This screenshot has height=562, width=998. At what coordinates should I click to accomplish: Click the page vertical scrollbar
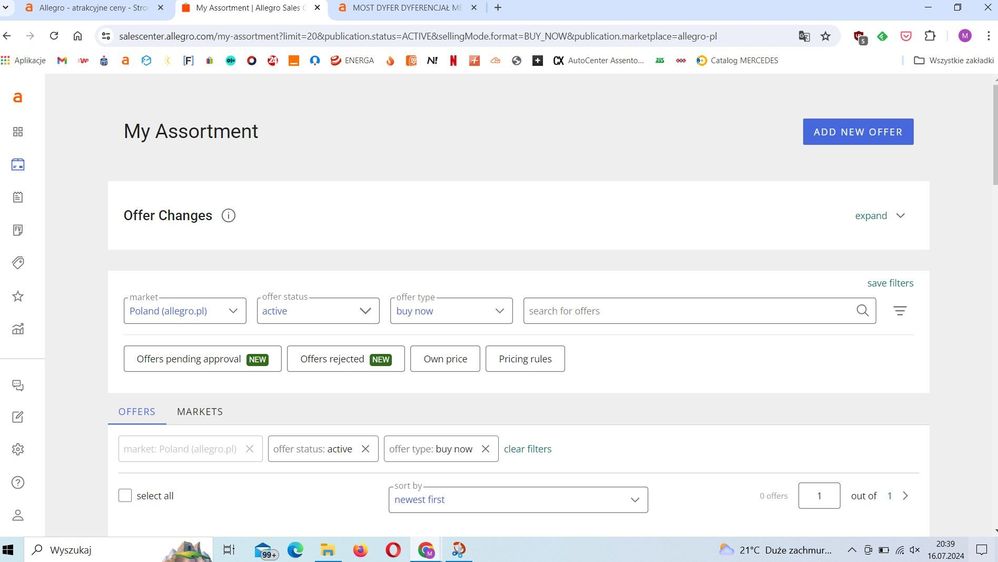tap(994, 134)
